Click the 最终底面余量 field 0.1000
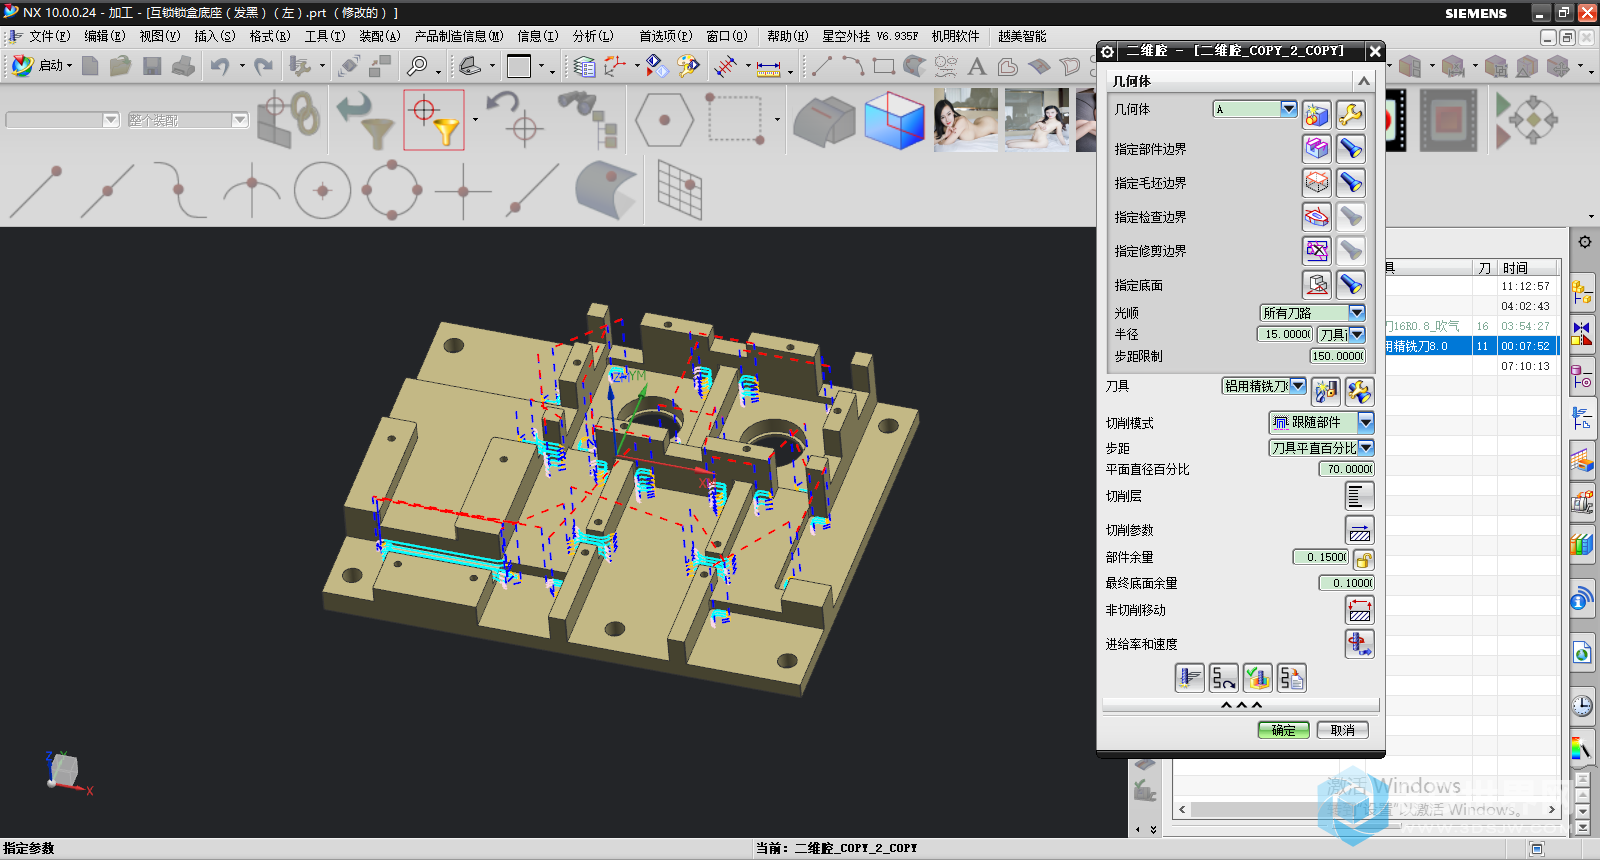Image resolution: width=1600 pixels, height=860 pixels. click(1347, 583)
